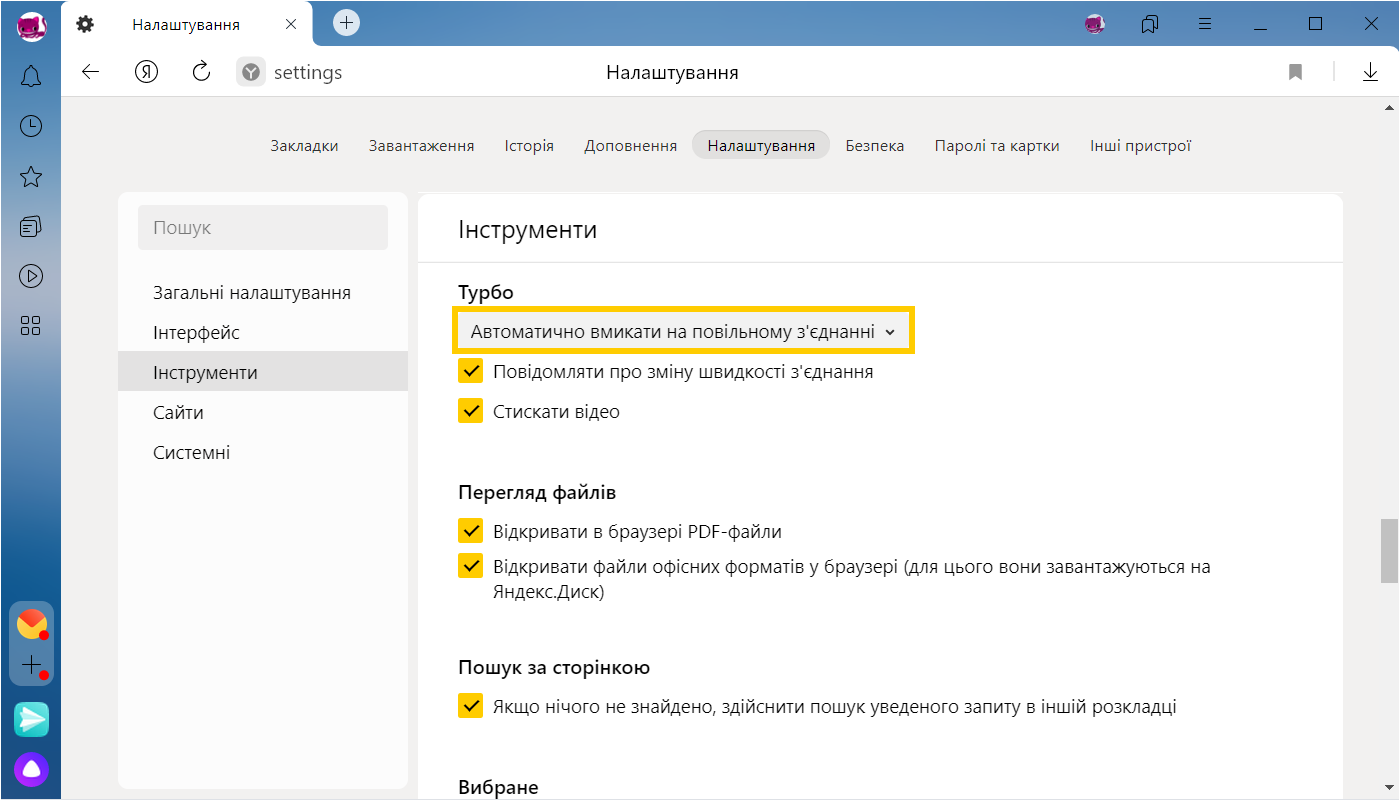The image size is (1400, 800).
Task: Open Yandex home via Я button
Action: tap(147, 72)
